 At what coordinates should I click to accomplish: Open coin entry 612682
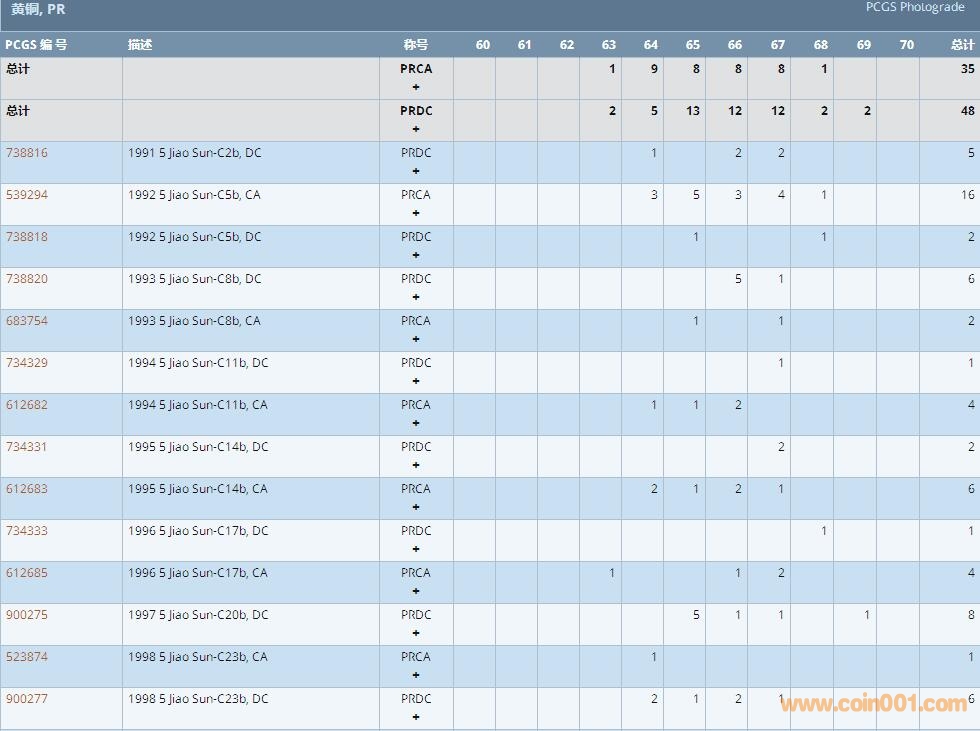click(27, 405)
